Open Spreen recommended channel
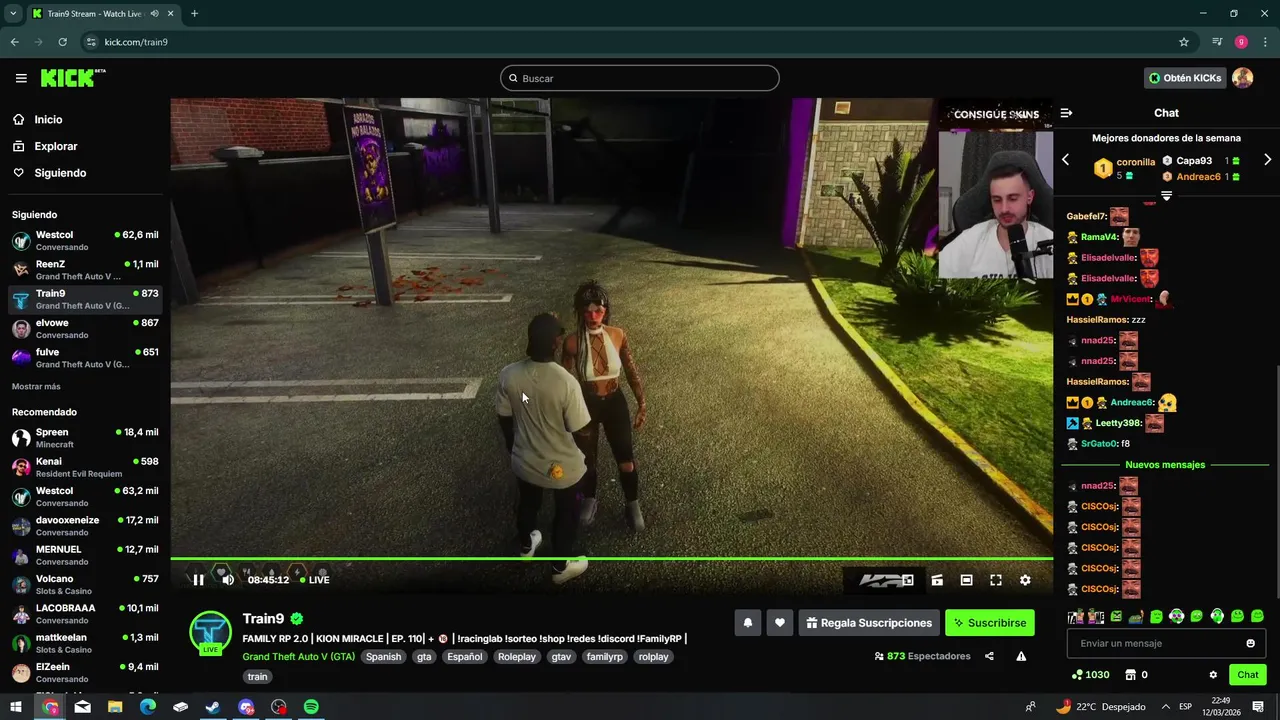Screen dimensions: 1280x720 (x=85, y=438)
